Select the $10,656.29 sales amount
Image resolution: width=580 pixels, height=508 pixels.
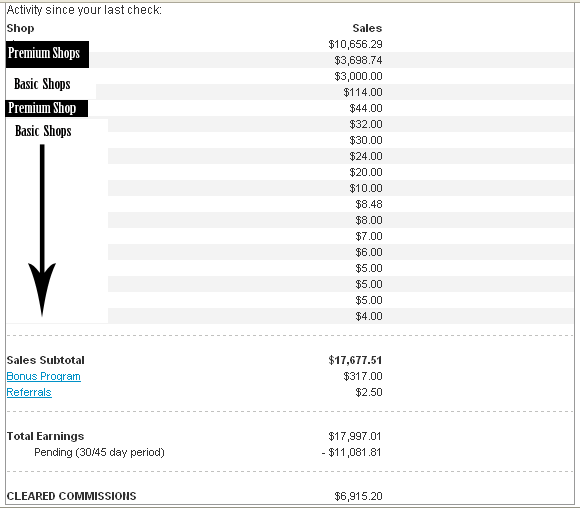355,44
